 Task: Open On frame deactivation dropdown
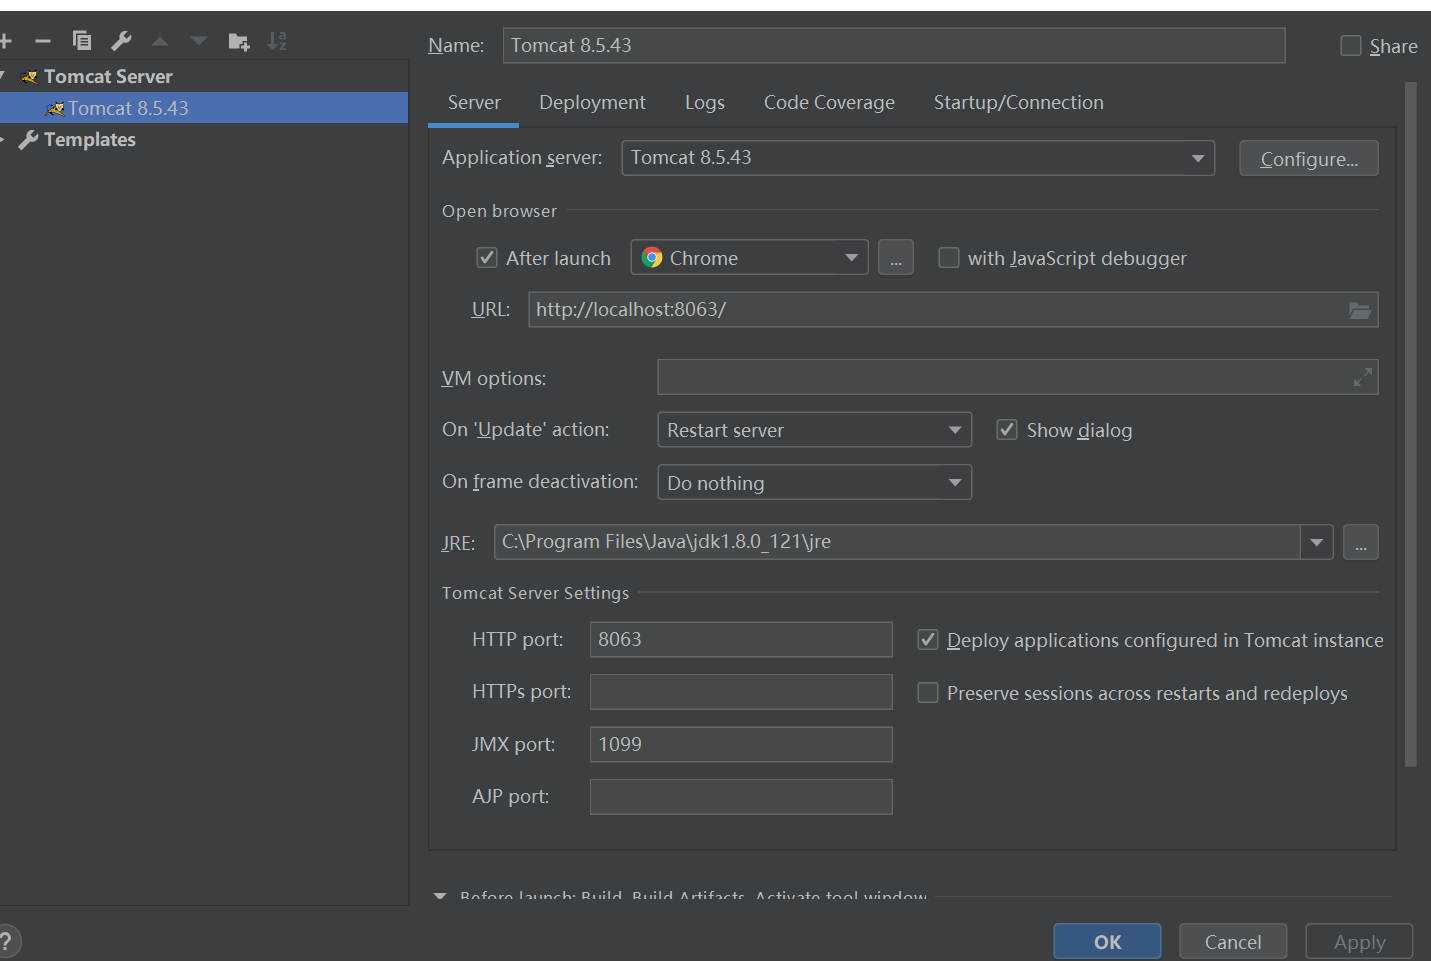[814, 483]
